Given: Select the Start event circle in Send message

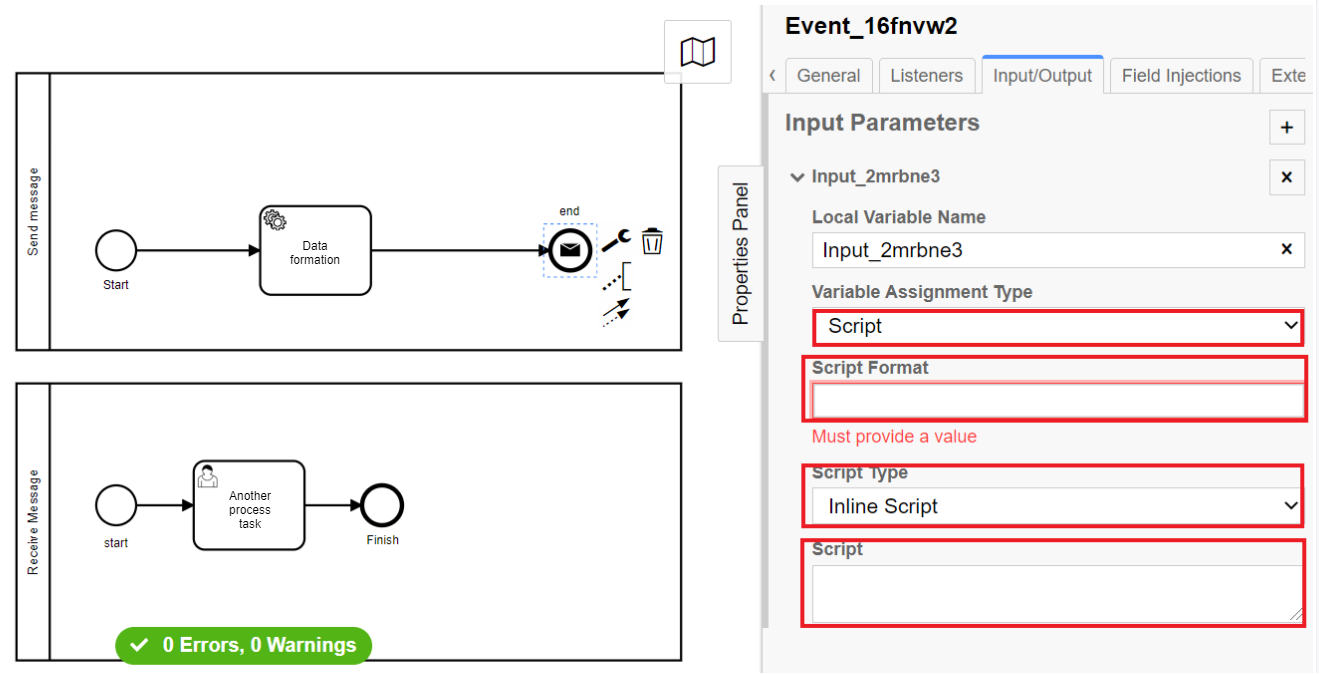Looking at the screenshot, I should pos(116,250).
